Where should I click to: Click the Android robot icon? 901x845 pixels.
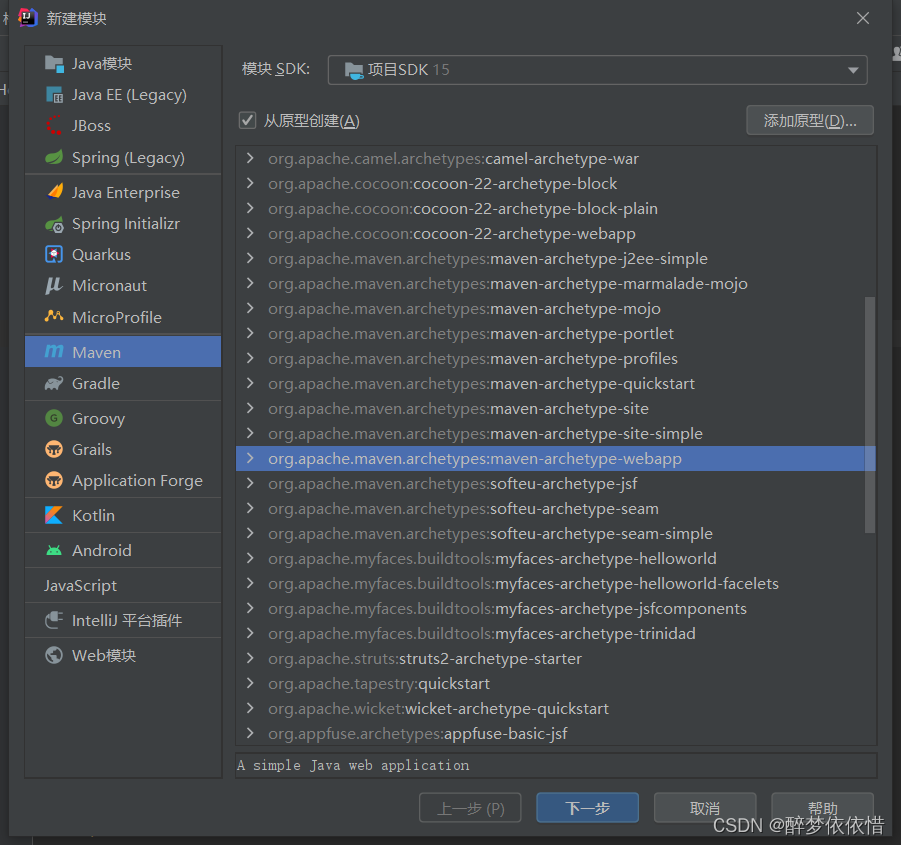pos(54,550)
